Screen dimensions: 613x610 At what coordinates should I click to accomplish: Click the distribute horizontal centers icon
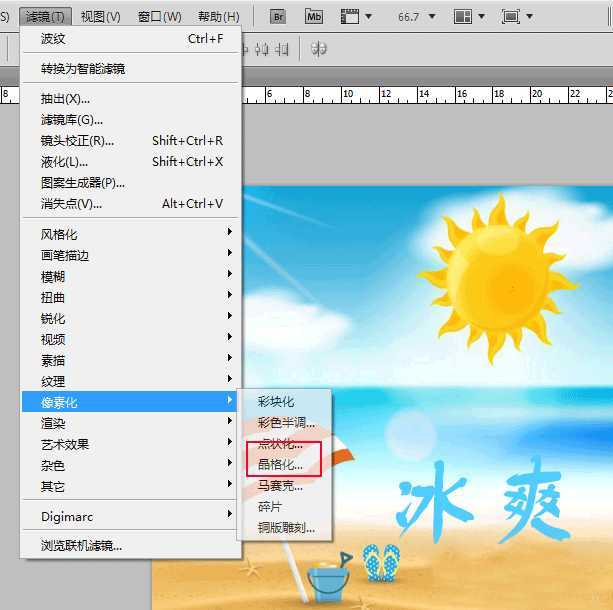coord(264,48)
